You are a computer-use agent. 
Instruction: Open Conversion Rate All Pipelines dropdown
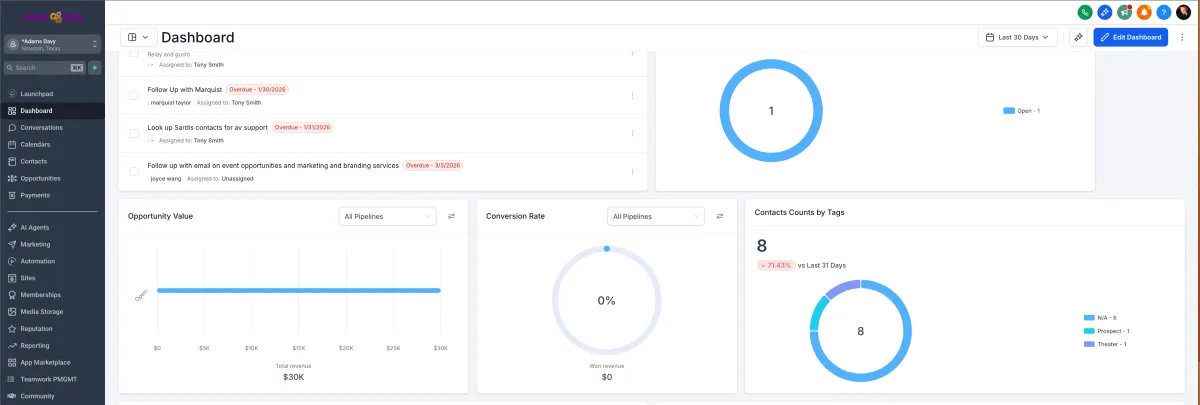click(x=656, y=216)
